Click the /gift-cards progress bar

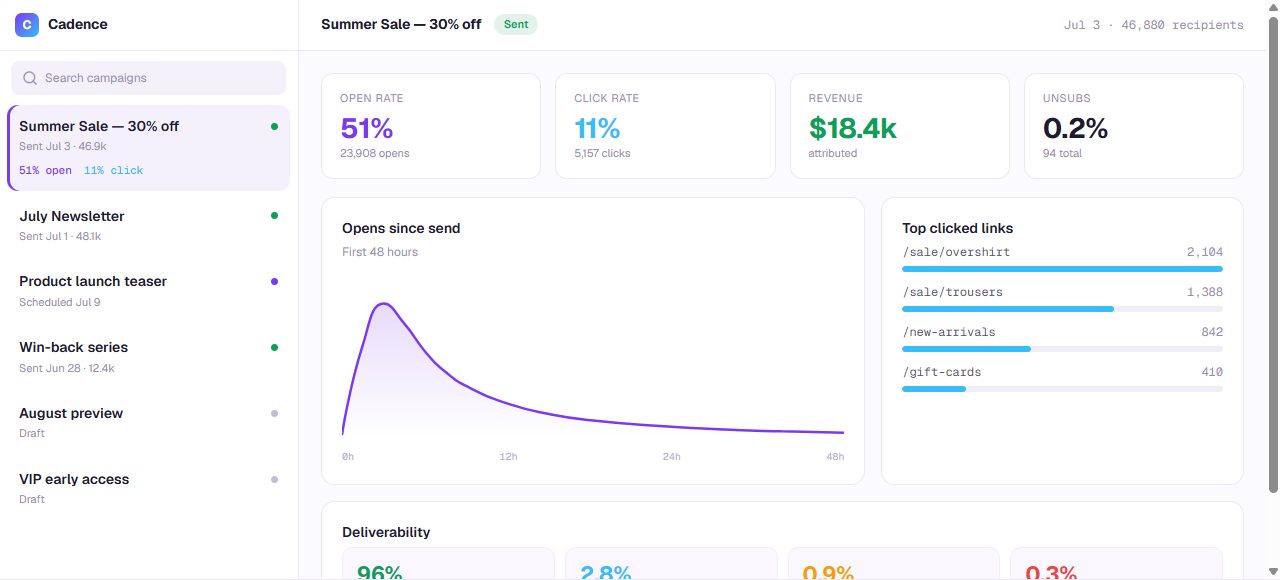point(1062,389)
